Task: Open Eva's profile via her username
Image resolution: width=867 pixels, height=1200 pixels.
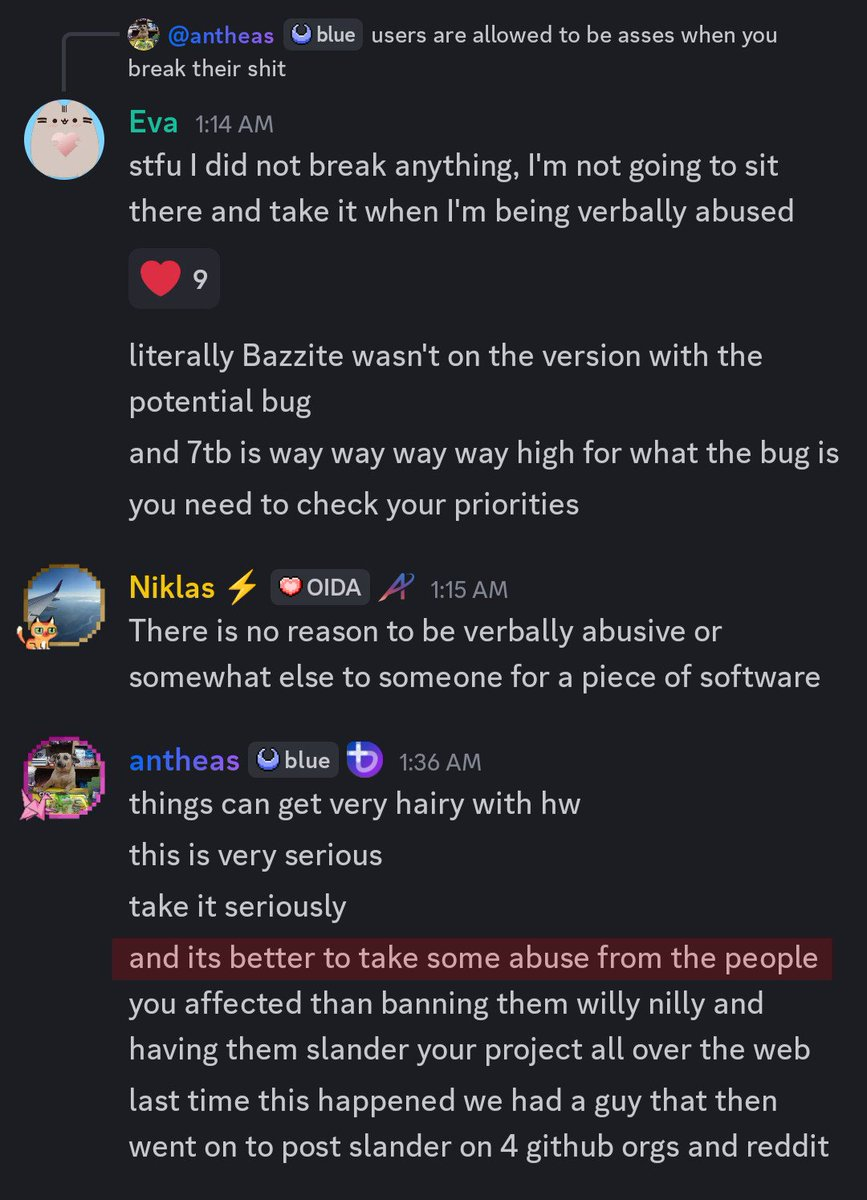Action: 154,123
